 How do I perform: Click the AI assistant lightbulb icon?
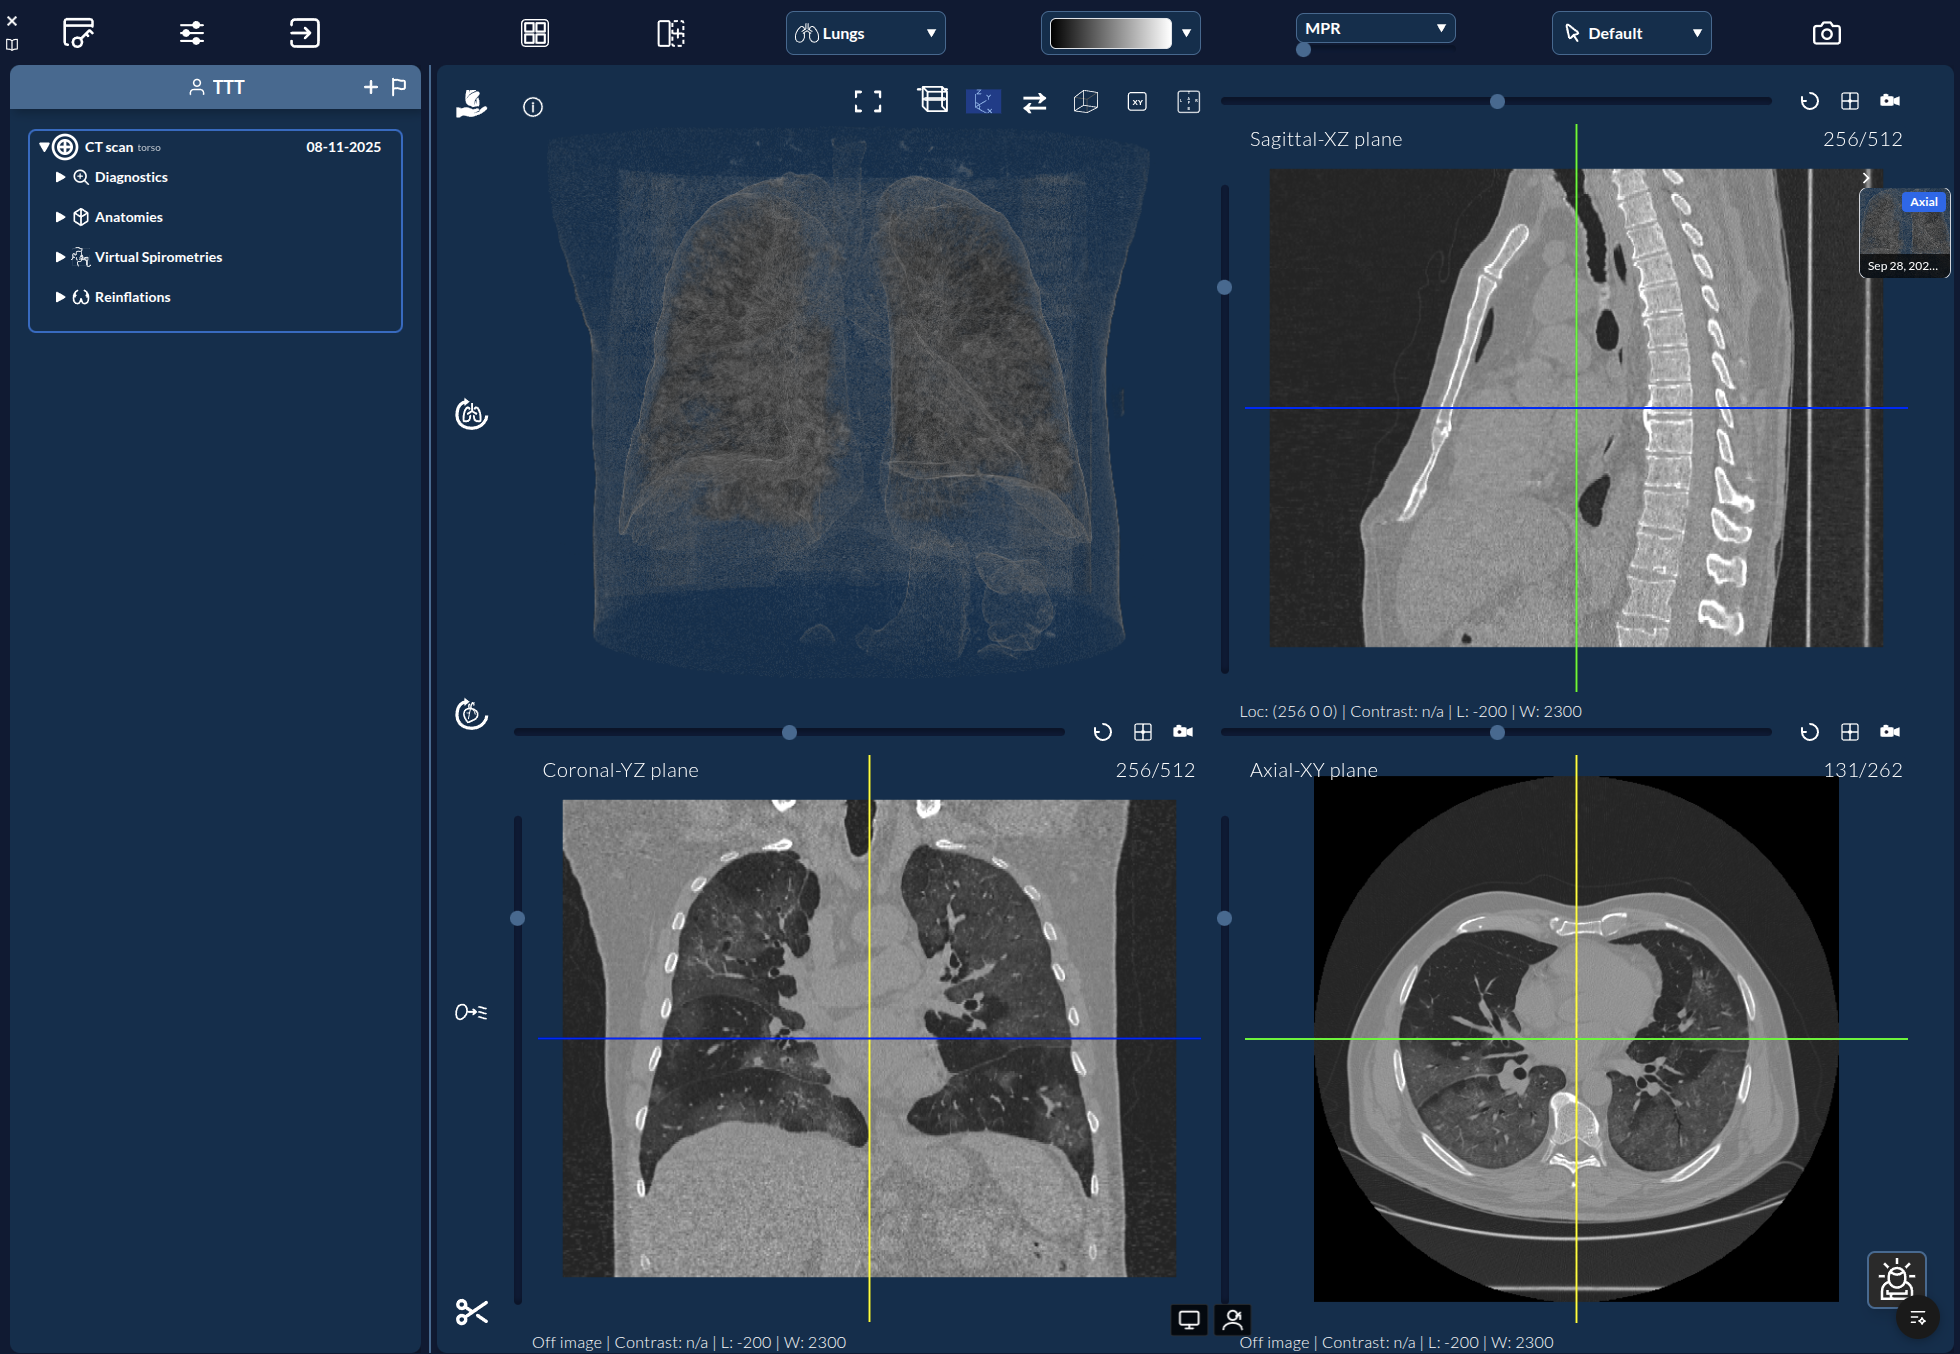tap(1896, 1279)
